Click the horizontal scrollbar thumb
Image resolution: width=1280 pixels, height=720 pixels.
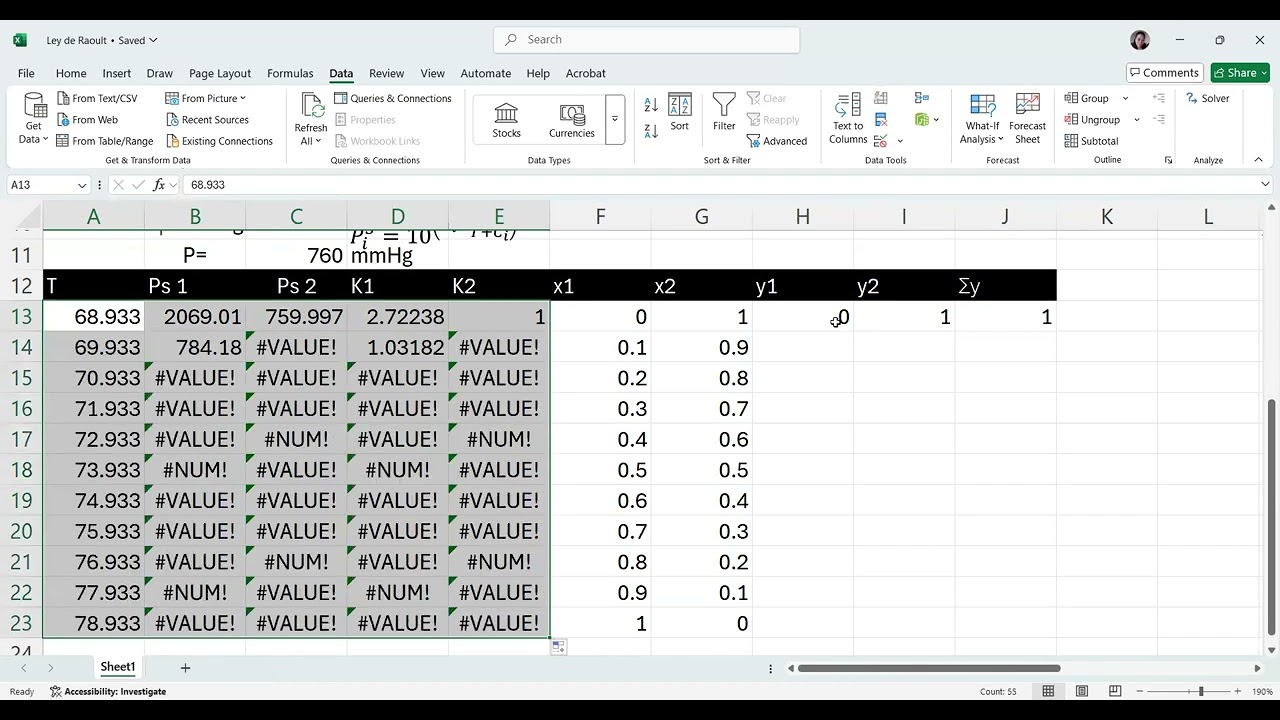[x=929, y=668]
